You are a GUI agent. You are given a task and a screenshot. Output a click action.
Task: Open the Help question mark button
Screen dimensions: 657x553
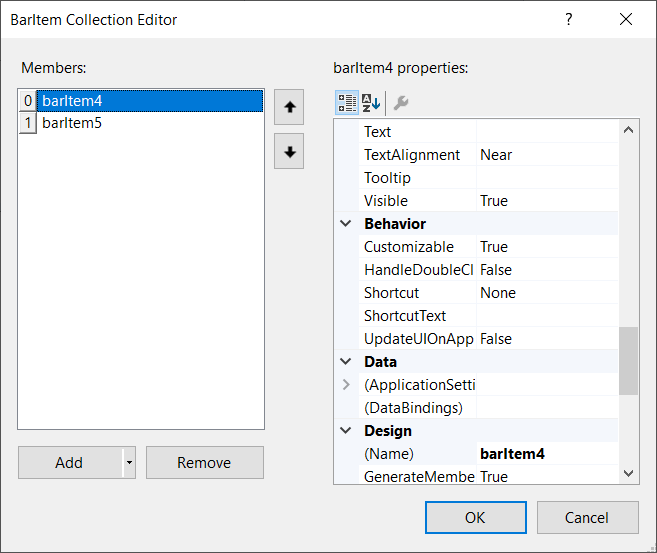(x=569, y=19)
